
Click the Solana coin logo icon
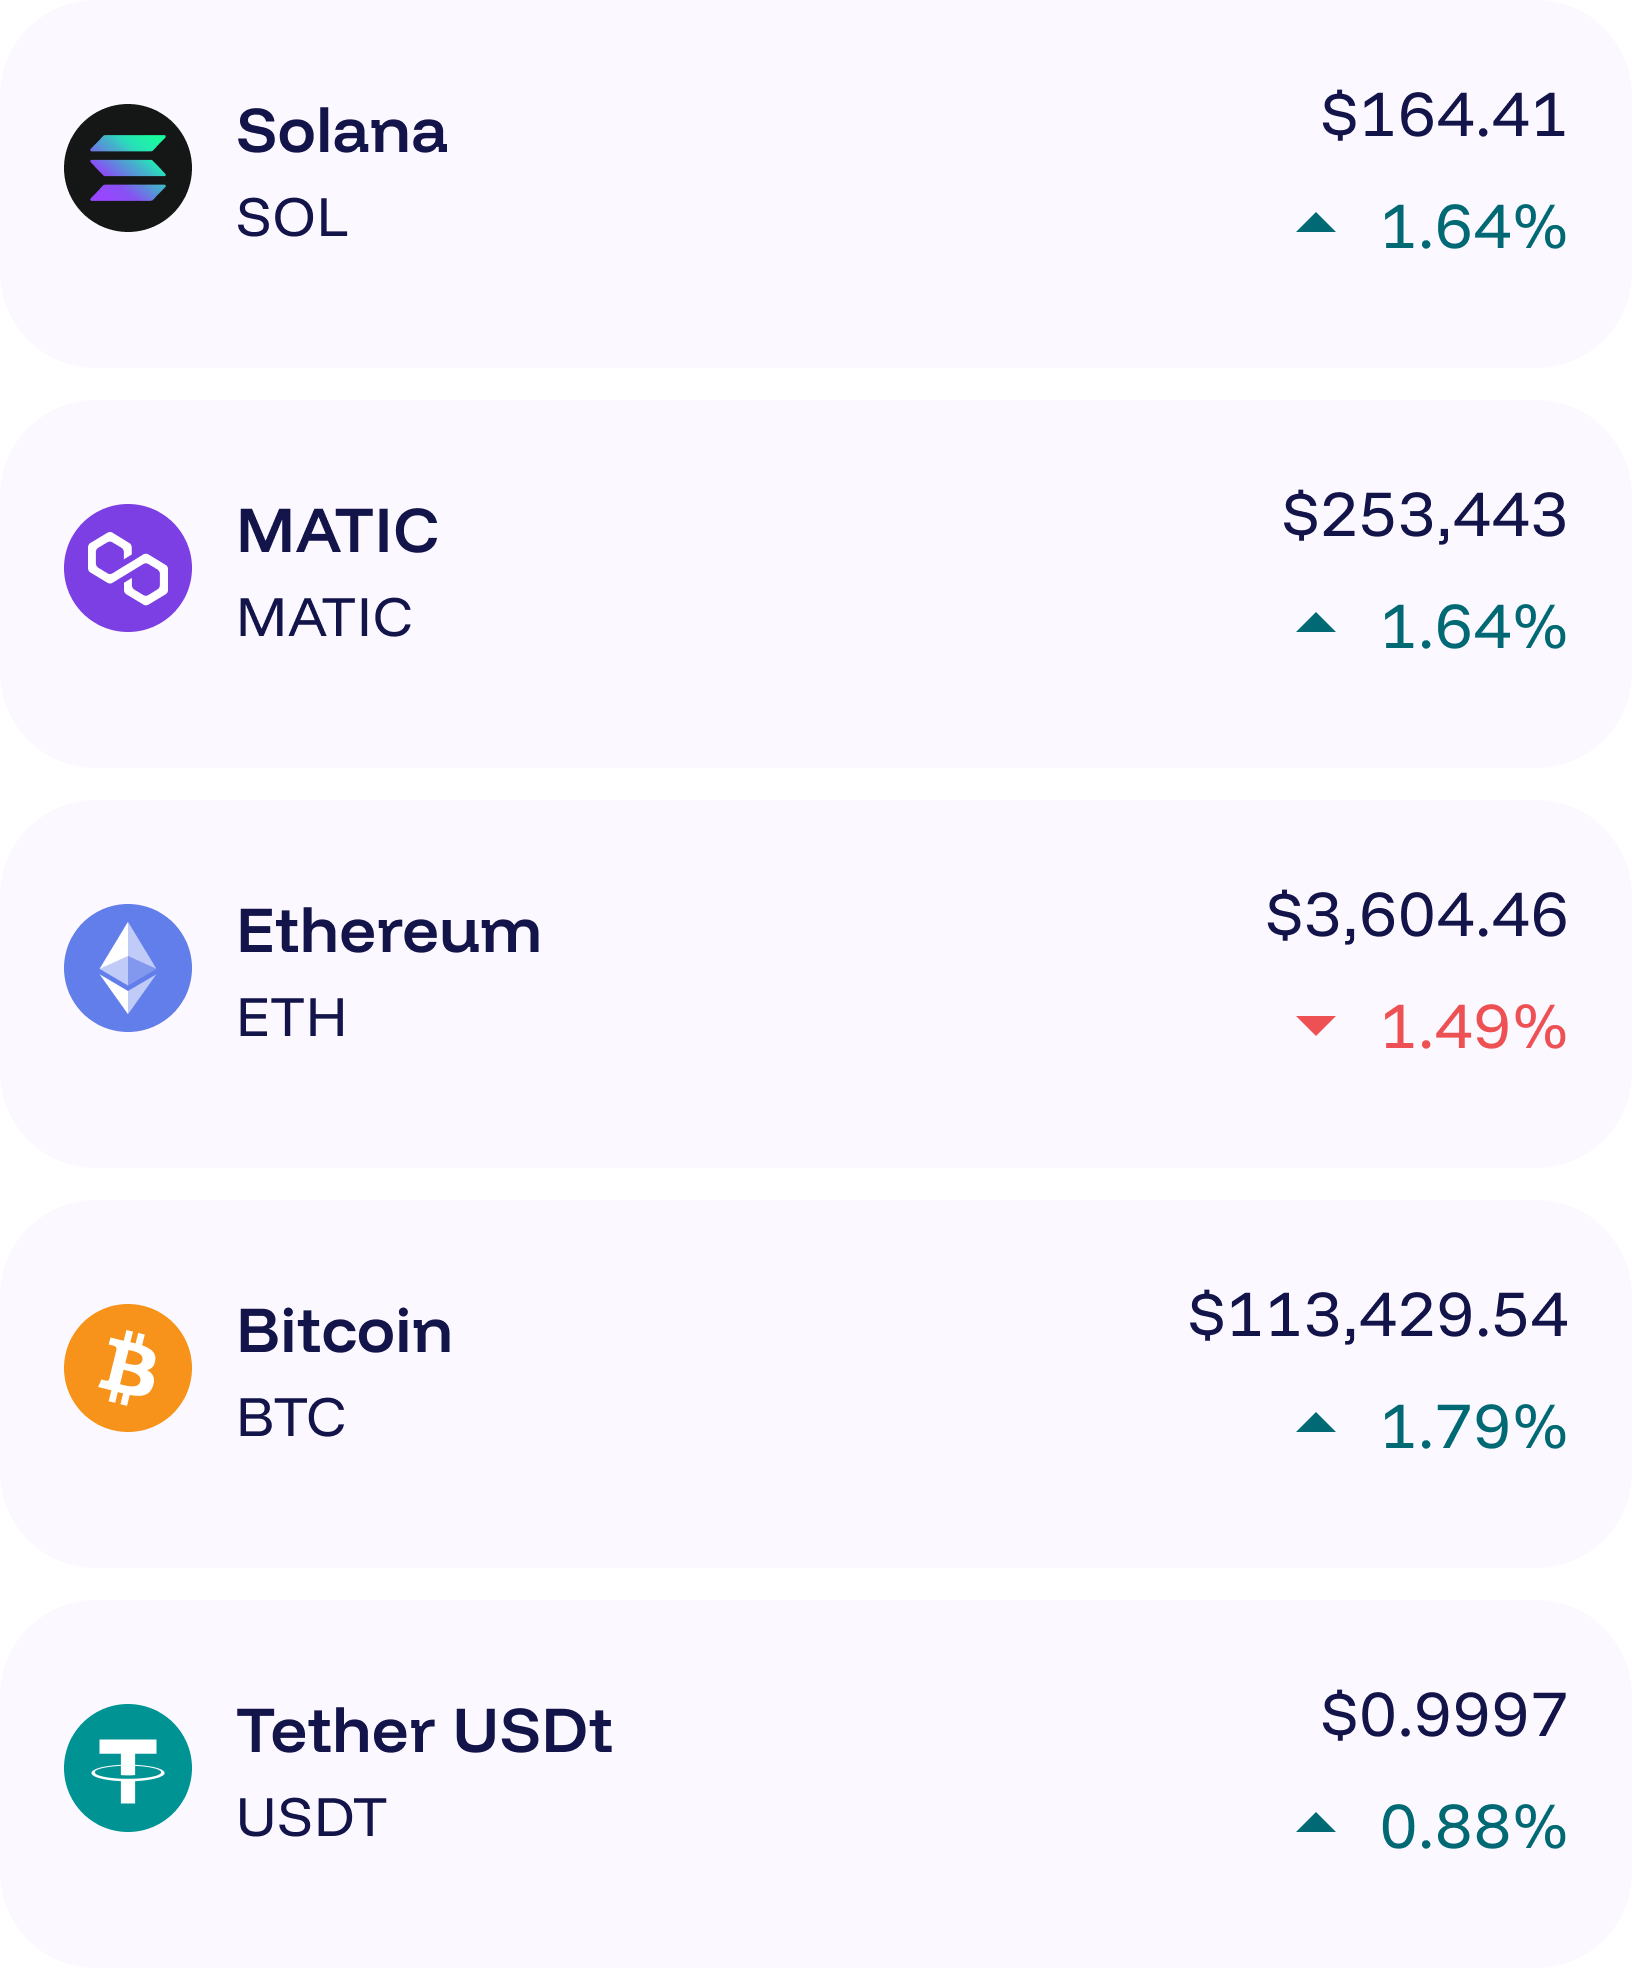tap(128, 168)
